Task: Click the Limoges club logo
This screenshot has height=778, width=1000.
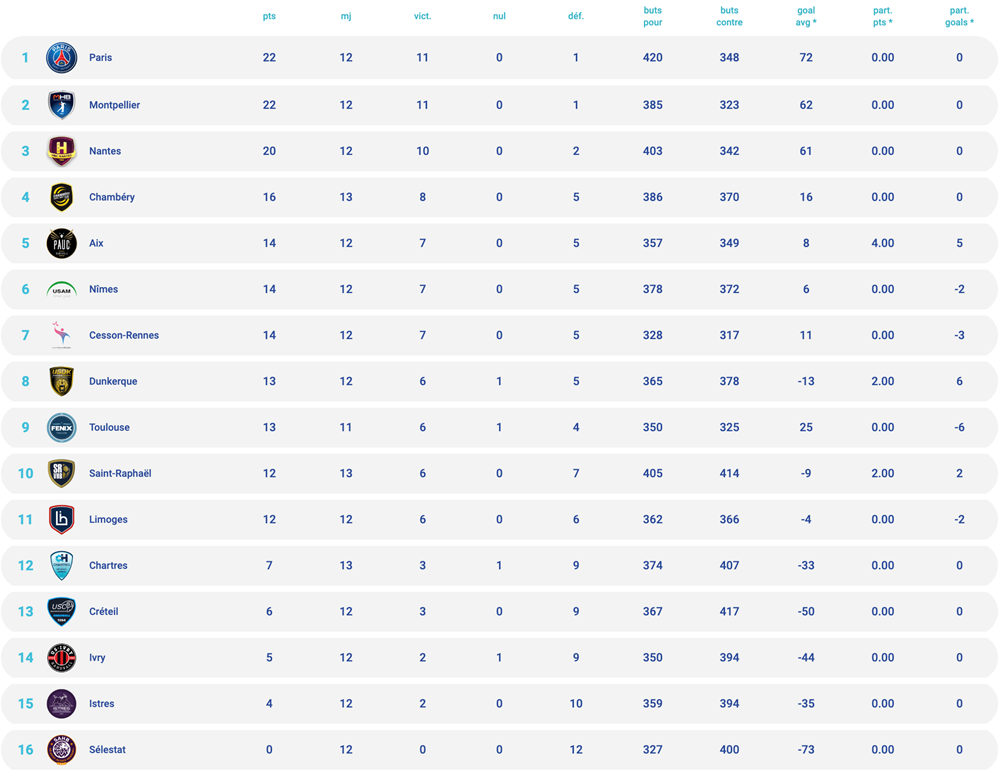Action: tap(62, 519)
